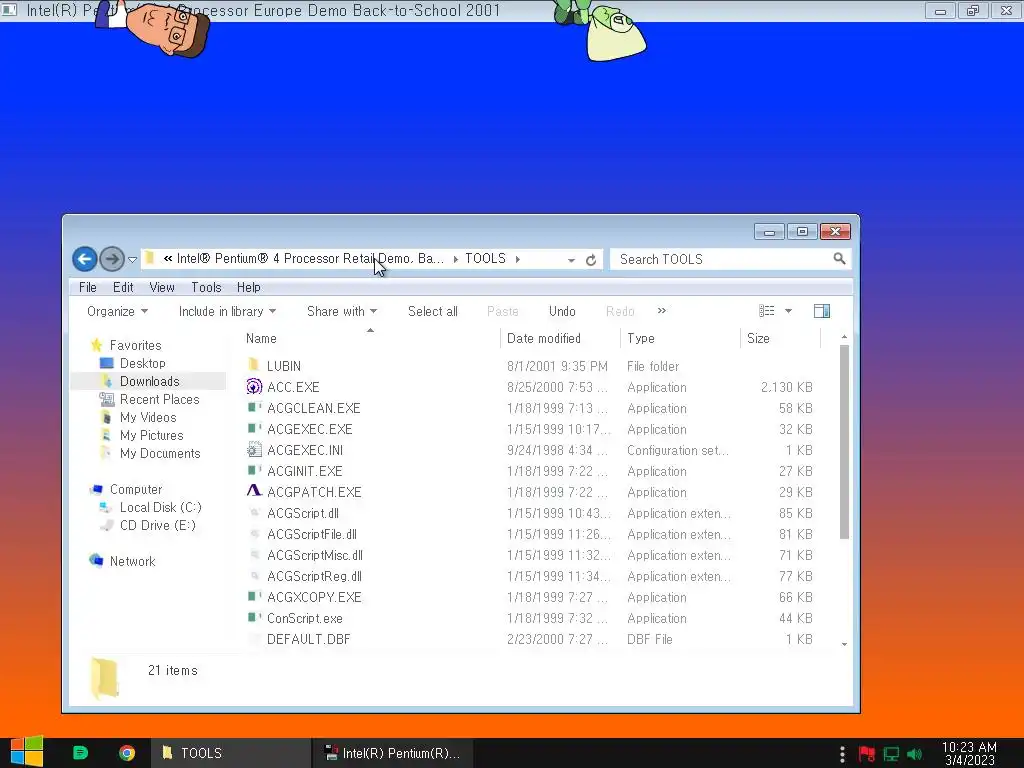Expand the breadcrumb arrow after TOOLS
Image resolution: width=1024 pixels, height=768 pixels.
(x=518, y=259)
